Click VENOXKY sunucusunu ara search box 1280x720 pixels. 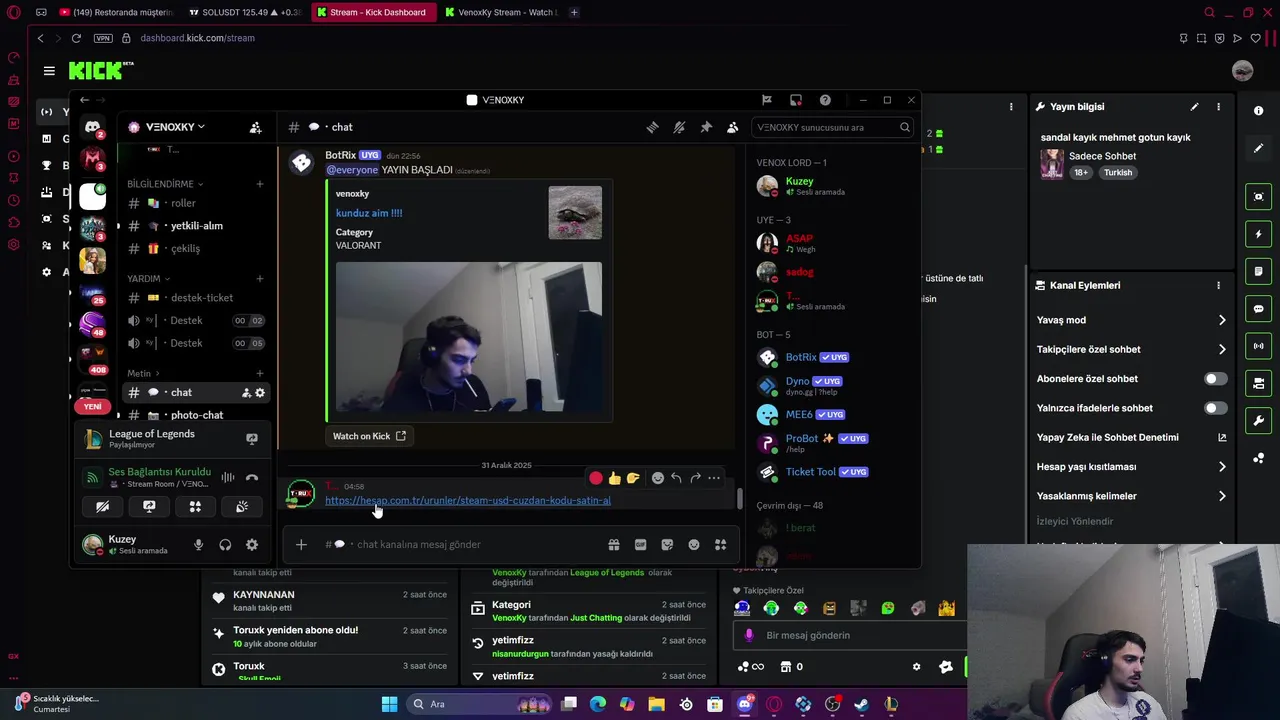[833, 127]
